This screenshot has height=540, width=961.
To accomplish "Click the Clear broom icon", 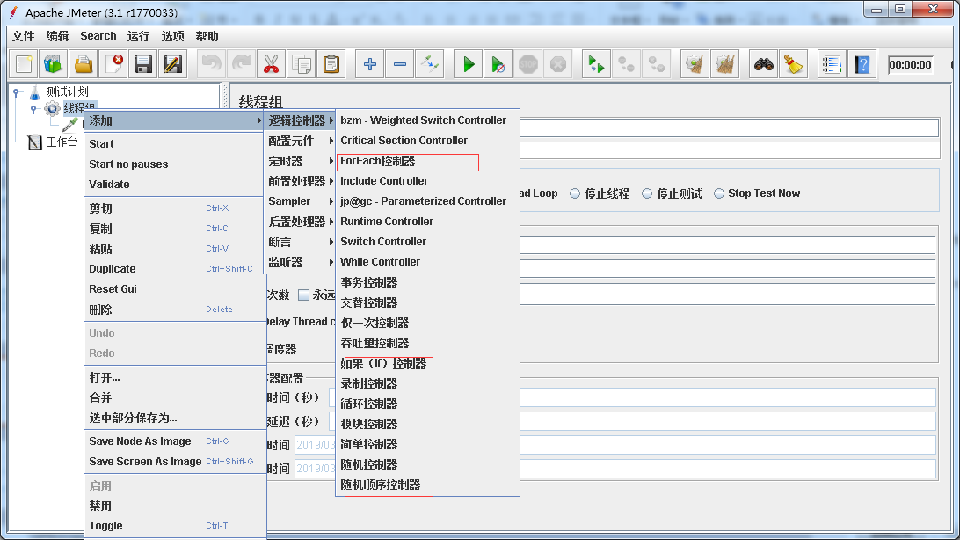I will (x=694, y=64).
